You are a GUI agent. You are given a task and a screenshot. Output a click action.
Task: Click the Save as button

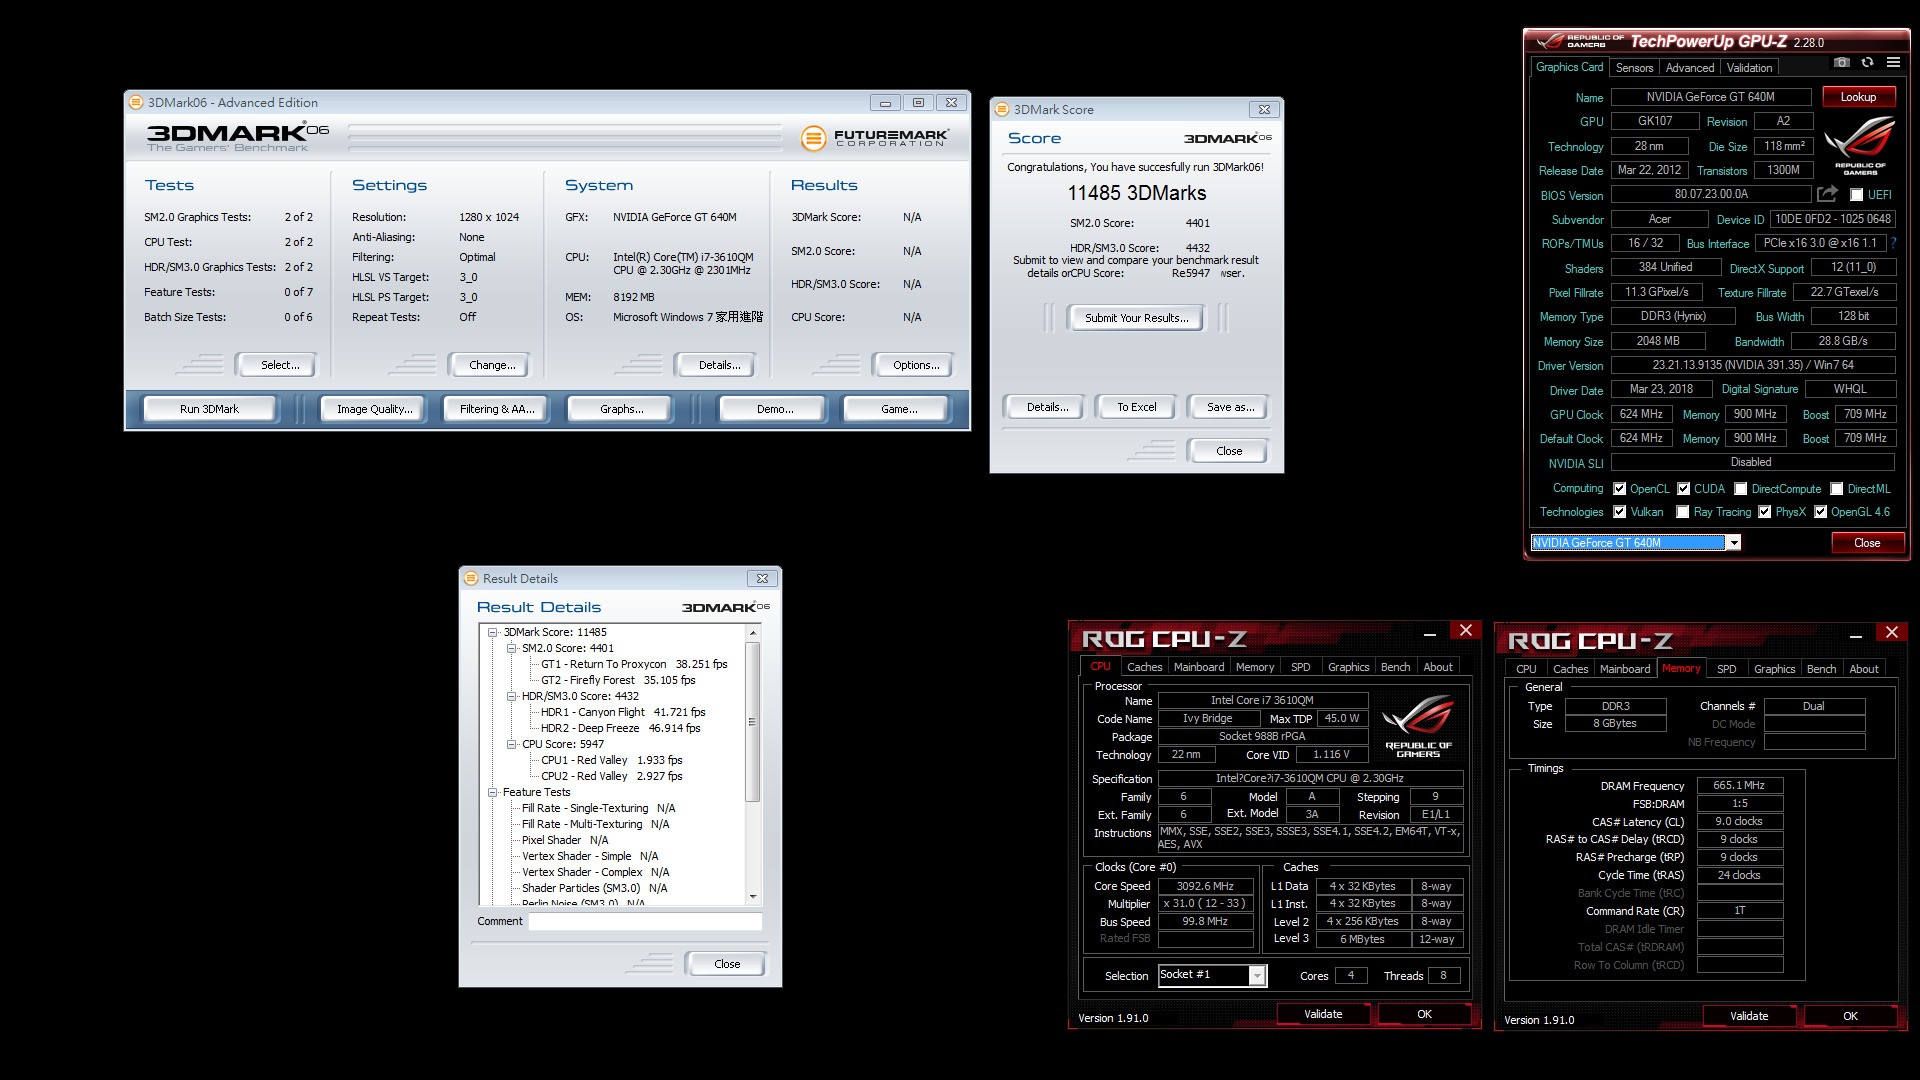[x=1230, y=407]
